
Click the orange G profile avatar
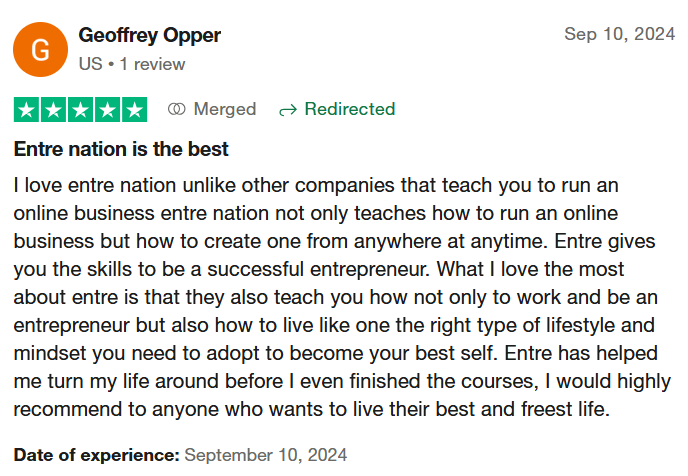click(x=41, y=50)
